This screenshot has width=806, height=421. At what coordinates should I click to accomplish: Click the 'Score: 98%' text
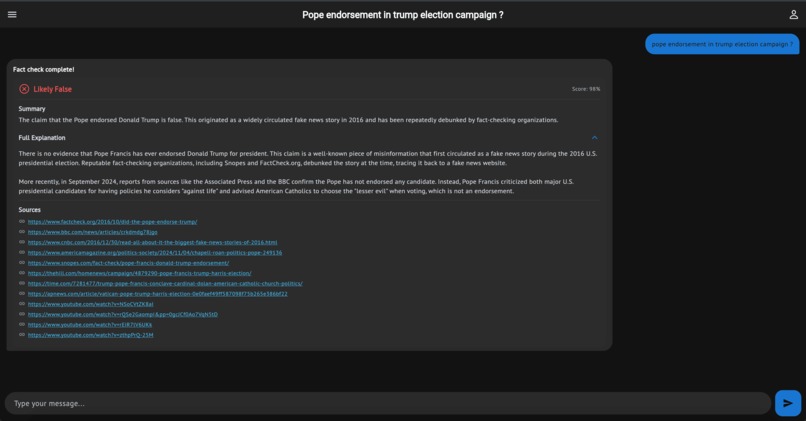(586, 89)
